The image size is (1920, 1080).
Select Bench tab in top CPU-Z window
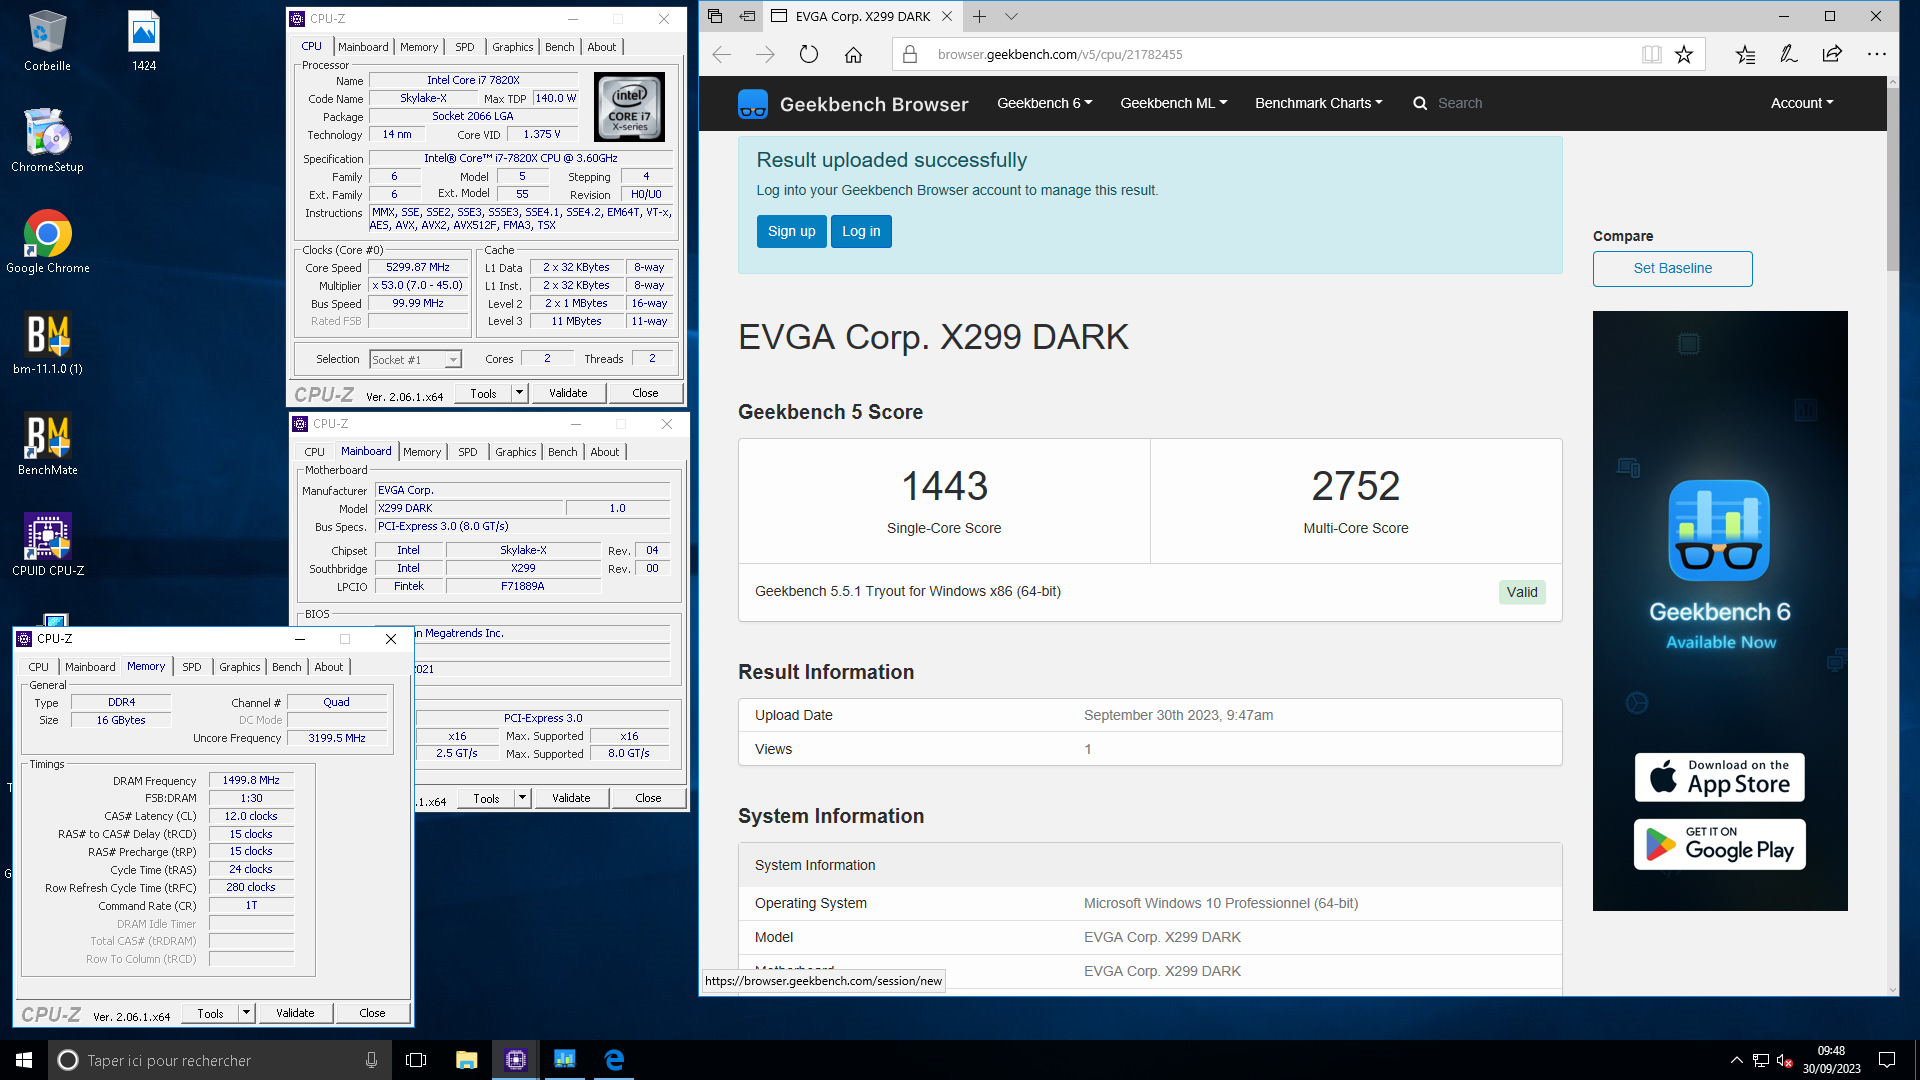(560, 47)
